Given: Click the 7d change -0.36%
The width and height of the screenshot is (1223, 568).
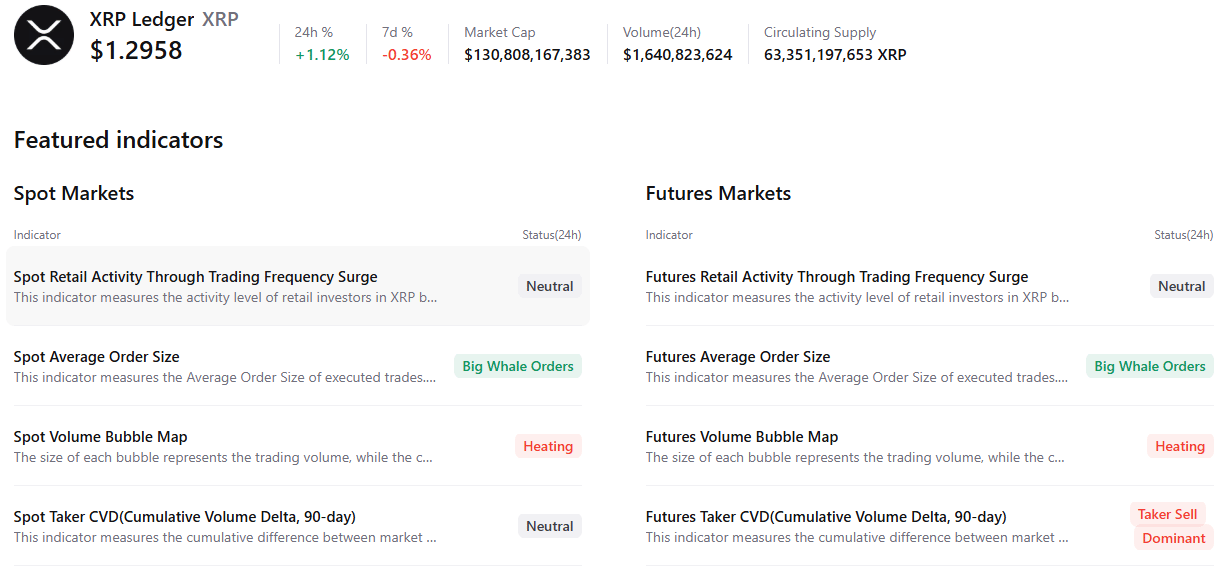Looking at the screenshot, I should point(407,55).
